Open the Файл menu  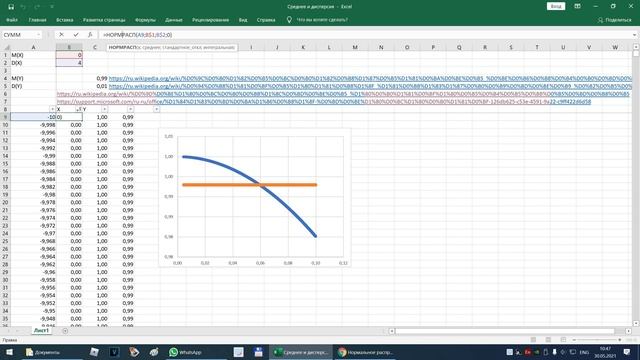tap(12, 20)
